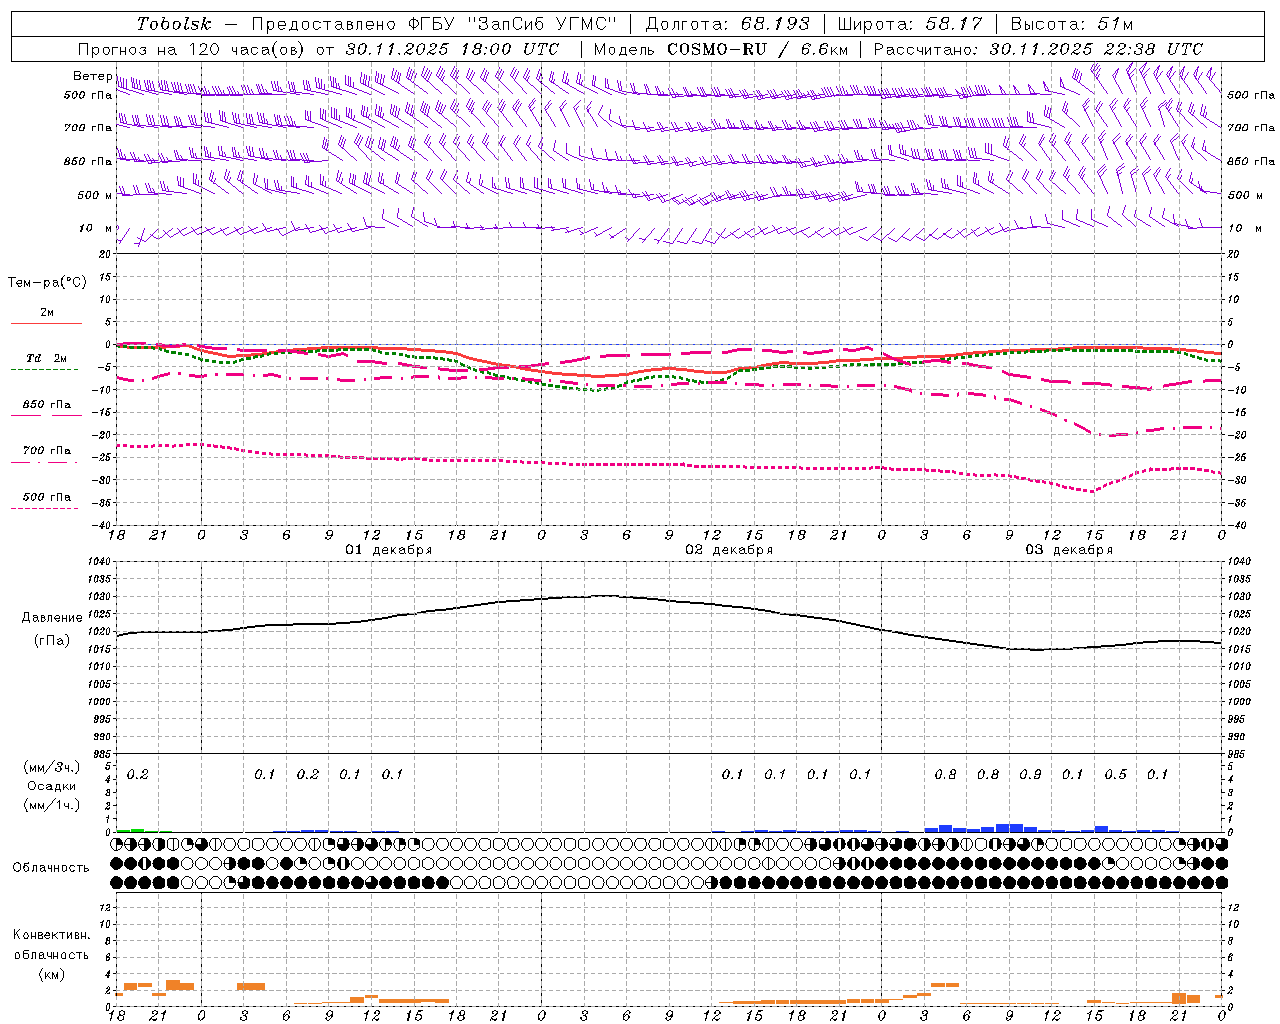
Task: Click the "(км)" unit under convective cloudiness
Action: [x=52, y=974]
